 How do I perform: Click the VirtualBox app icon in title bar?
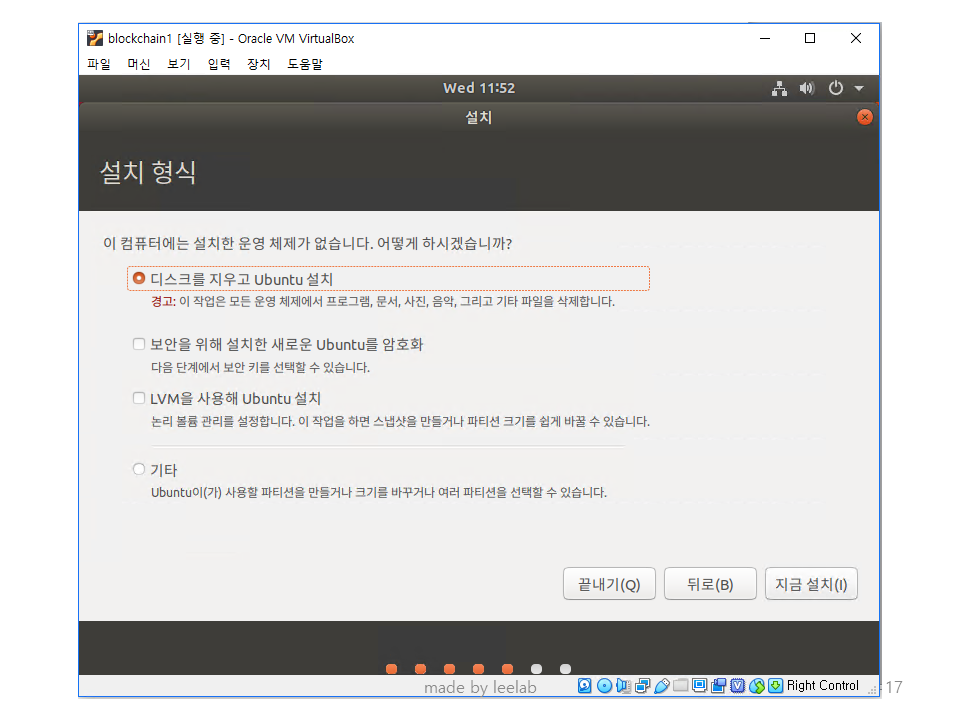[x=95, y=38]
